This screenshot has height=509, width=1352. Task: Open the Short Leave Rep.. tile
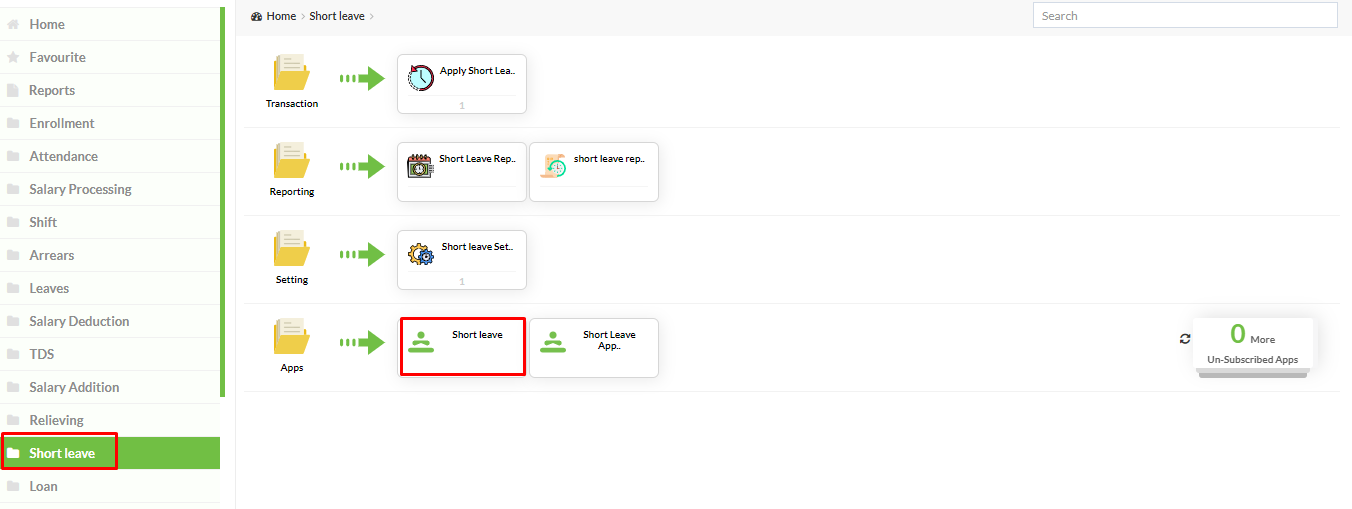coord(462,172)
